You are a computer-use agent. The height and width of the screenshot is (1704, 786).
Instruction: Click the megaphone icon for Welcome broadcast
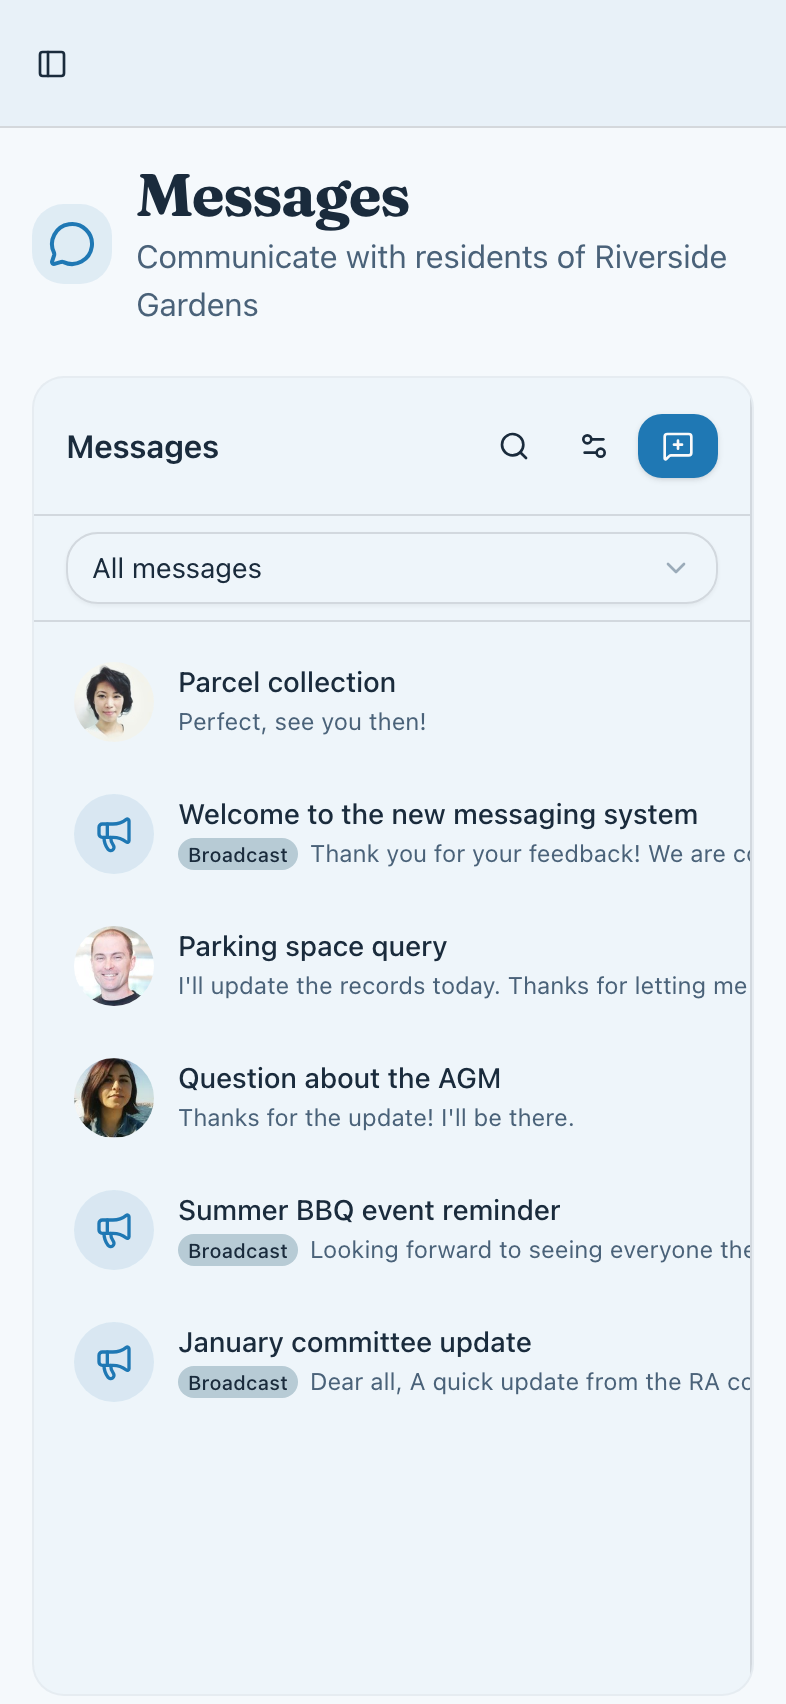click(x=114, y=834)
